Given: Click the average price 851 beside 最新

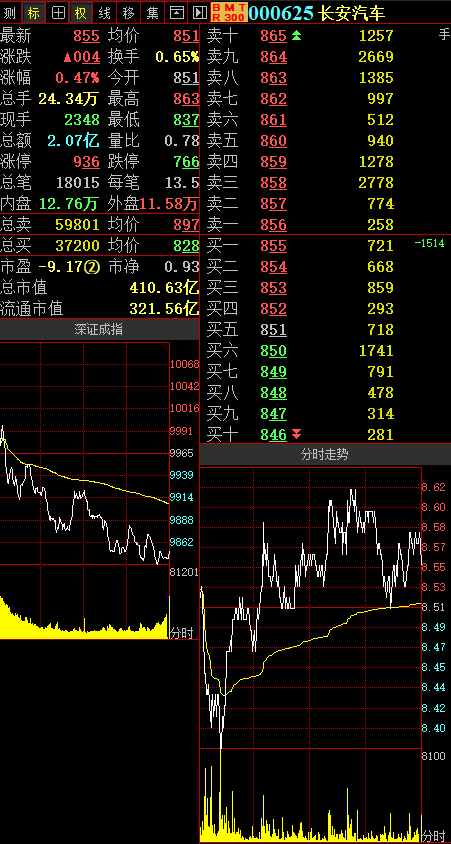Looking at the screenshot, I should pos(186,36).
